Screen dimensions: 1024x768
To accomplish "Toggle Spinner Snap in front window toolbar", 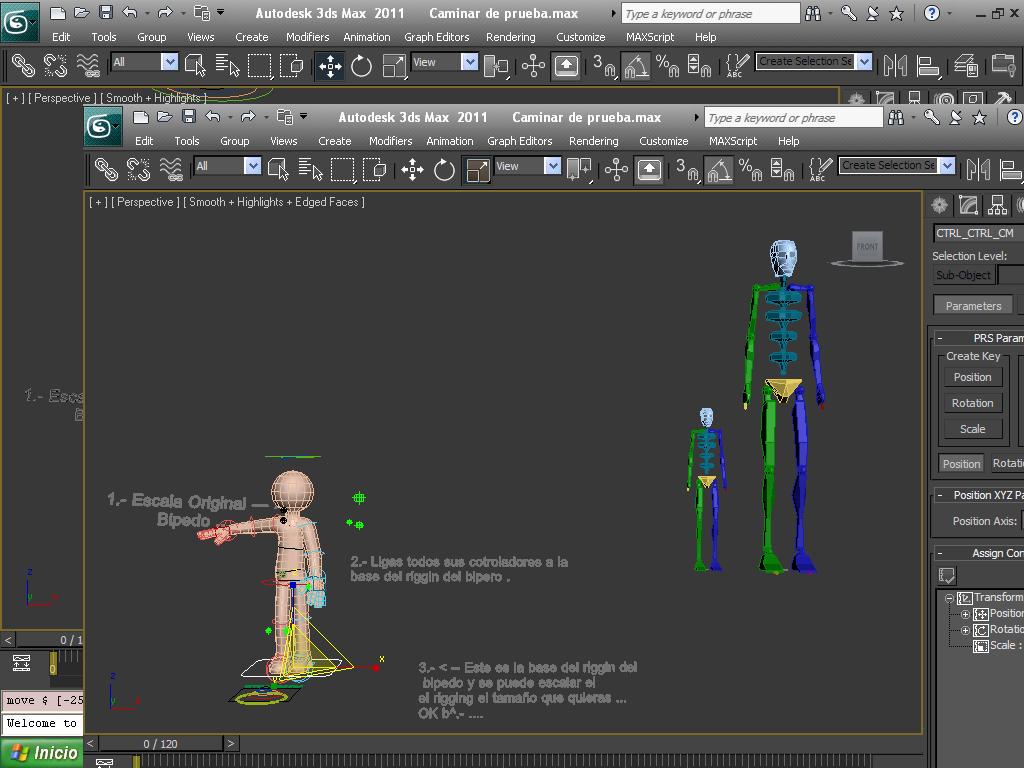I will click(x=782, y=170).
